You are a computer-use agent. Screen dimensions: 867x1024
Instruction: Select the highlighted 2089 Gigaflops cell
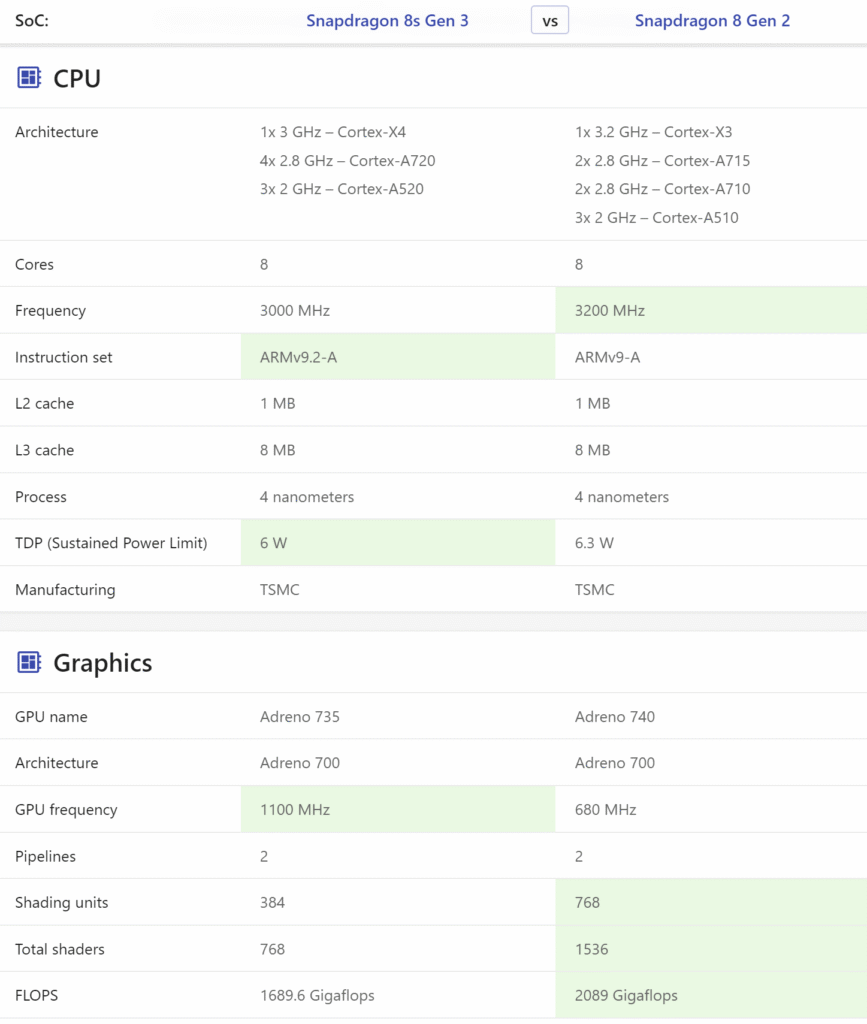tap(710, 995)
